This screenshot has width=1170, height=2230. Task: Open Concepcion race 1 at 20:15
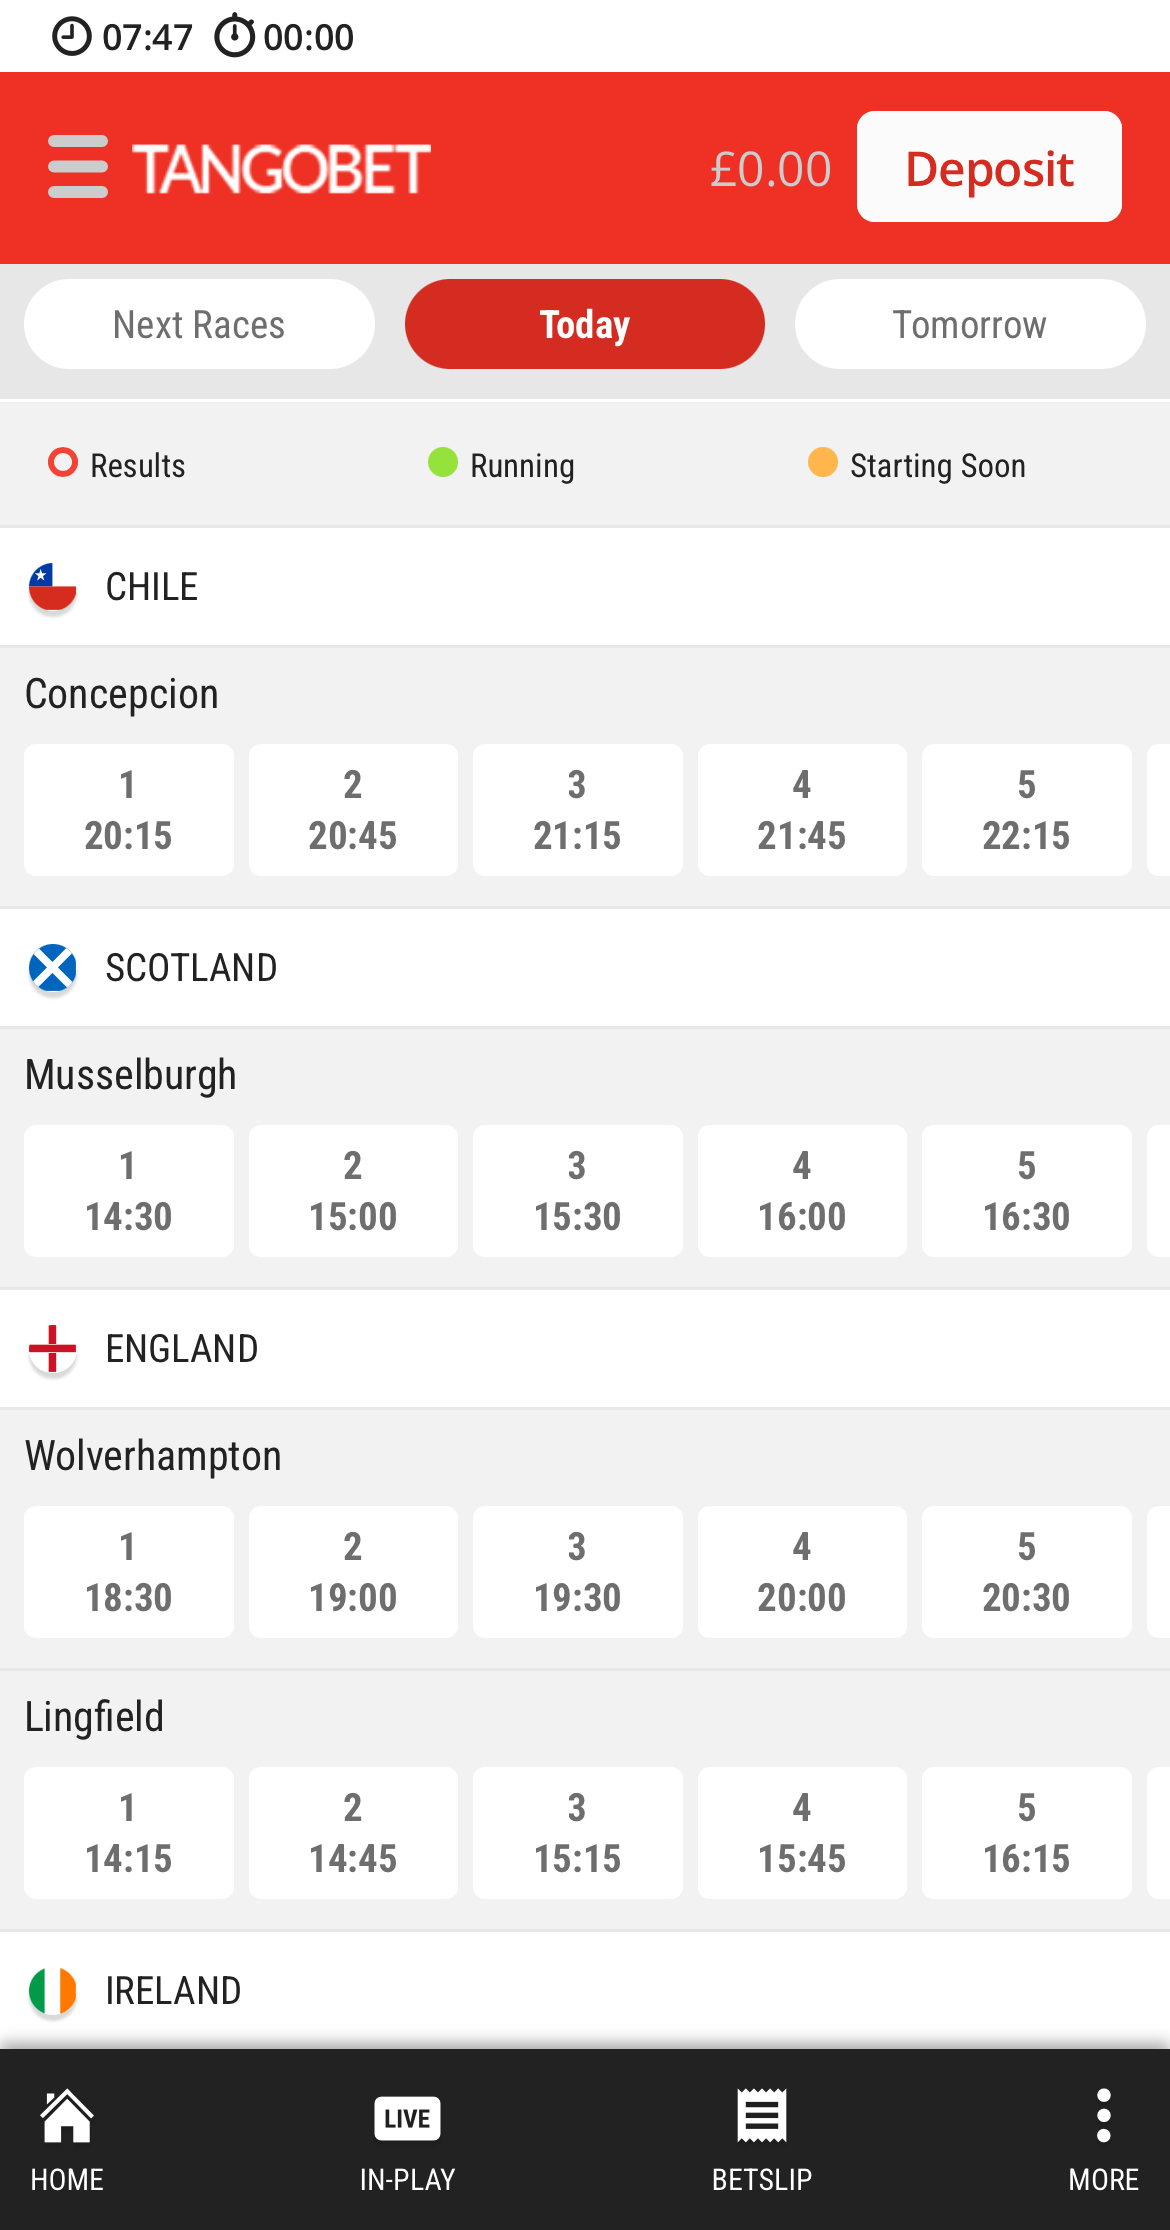[128, 810]
